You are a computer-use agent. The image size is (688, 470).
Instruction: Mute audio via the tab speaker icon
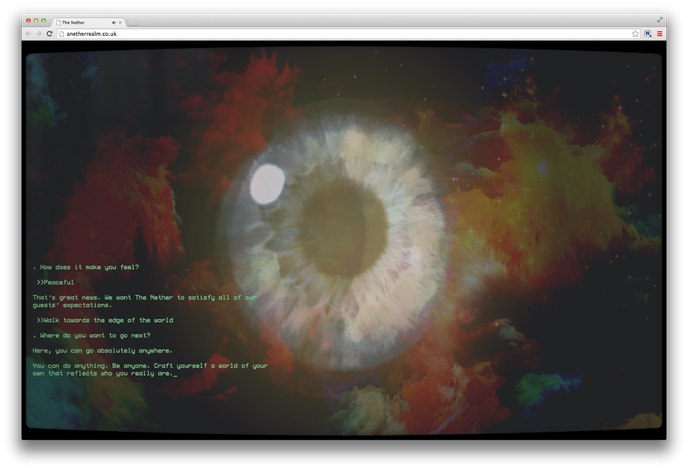point(112,21)
